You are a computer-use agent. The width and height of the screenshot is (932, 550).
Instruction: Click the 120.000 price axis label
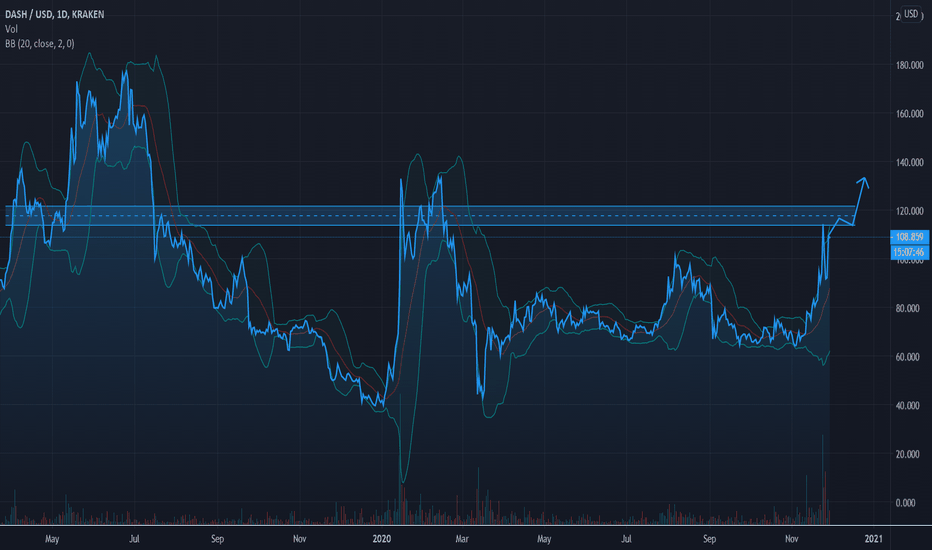tap(909, 211)
